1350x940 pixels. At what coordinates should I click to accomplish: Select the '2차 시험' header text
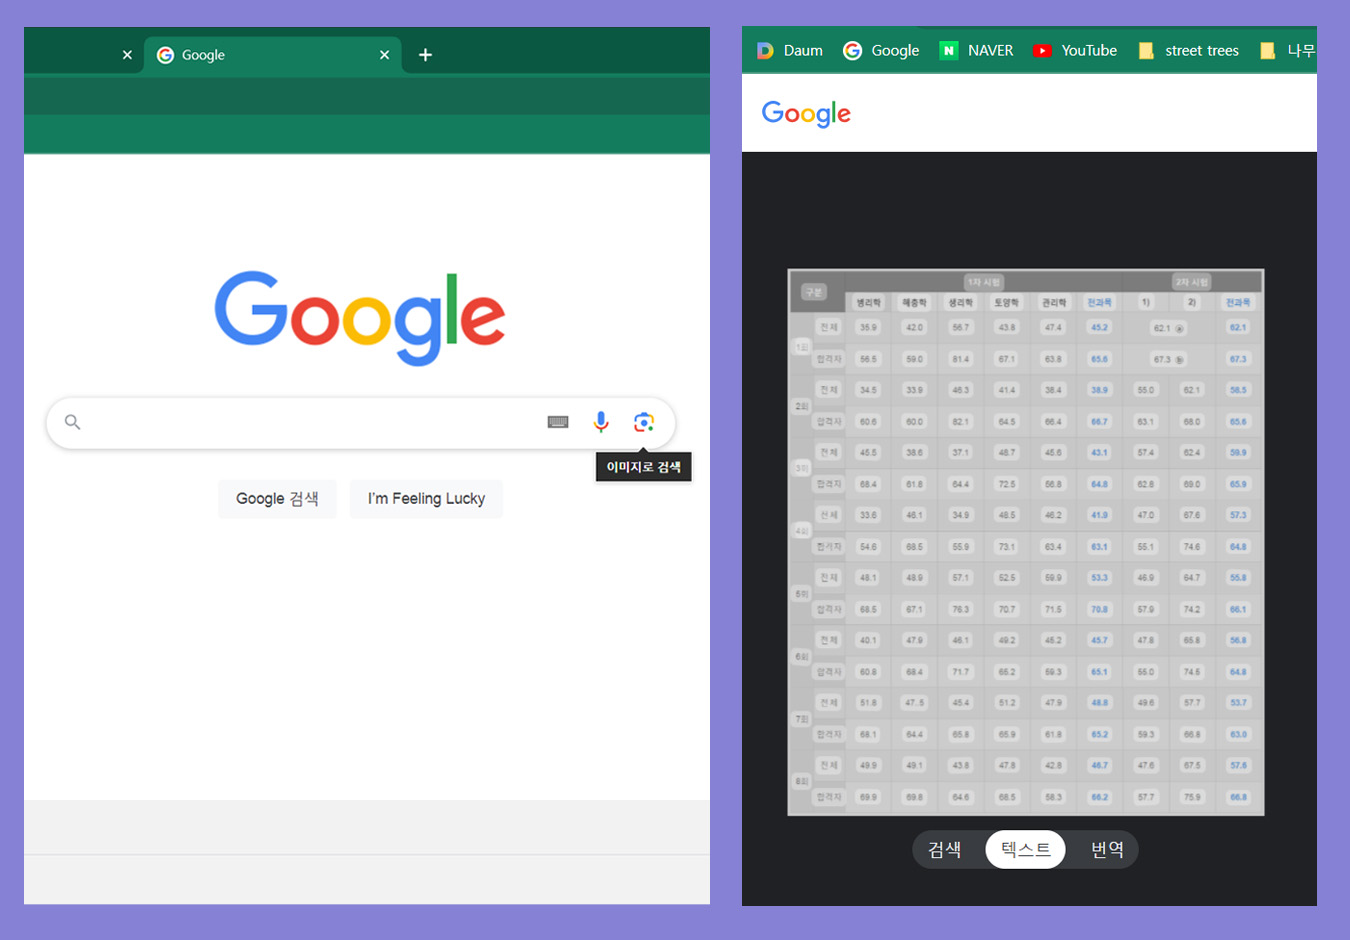coord(1192,282)
